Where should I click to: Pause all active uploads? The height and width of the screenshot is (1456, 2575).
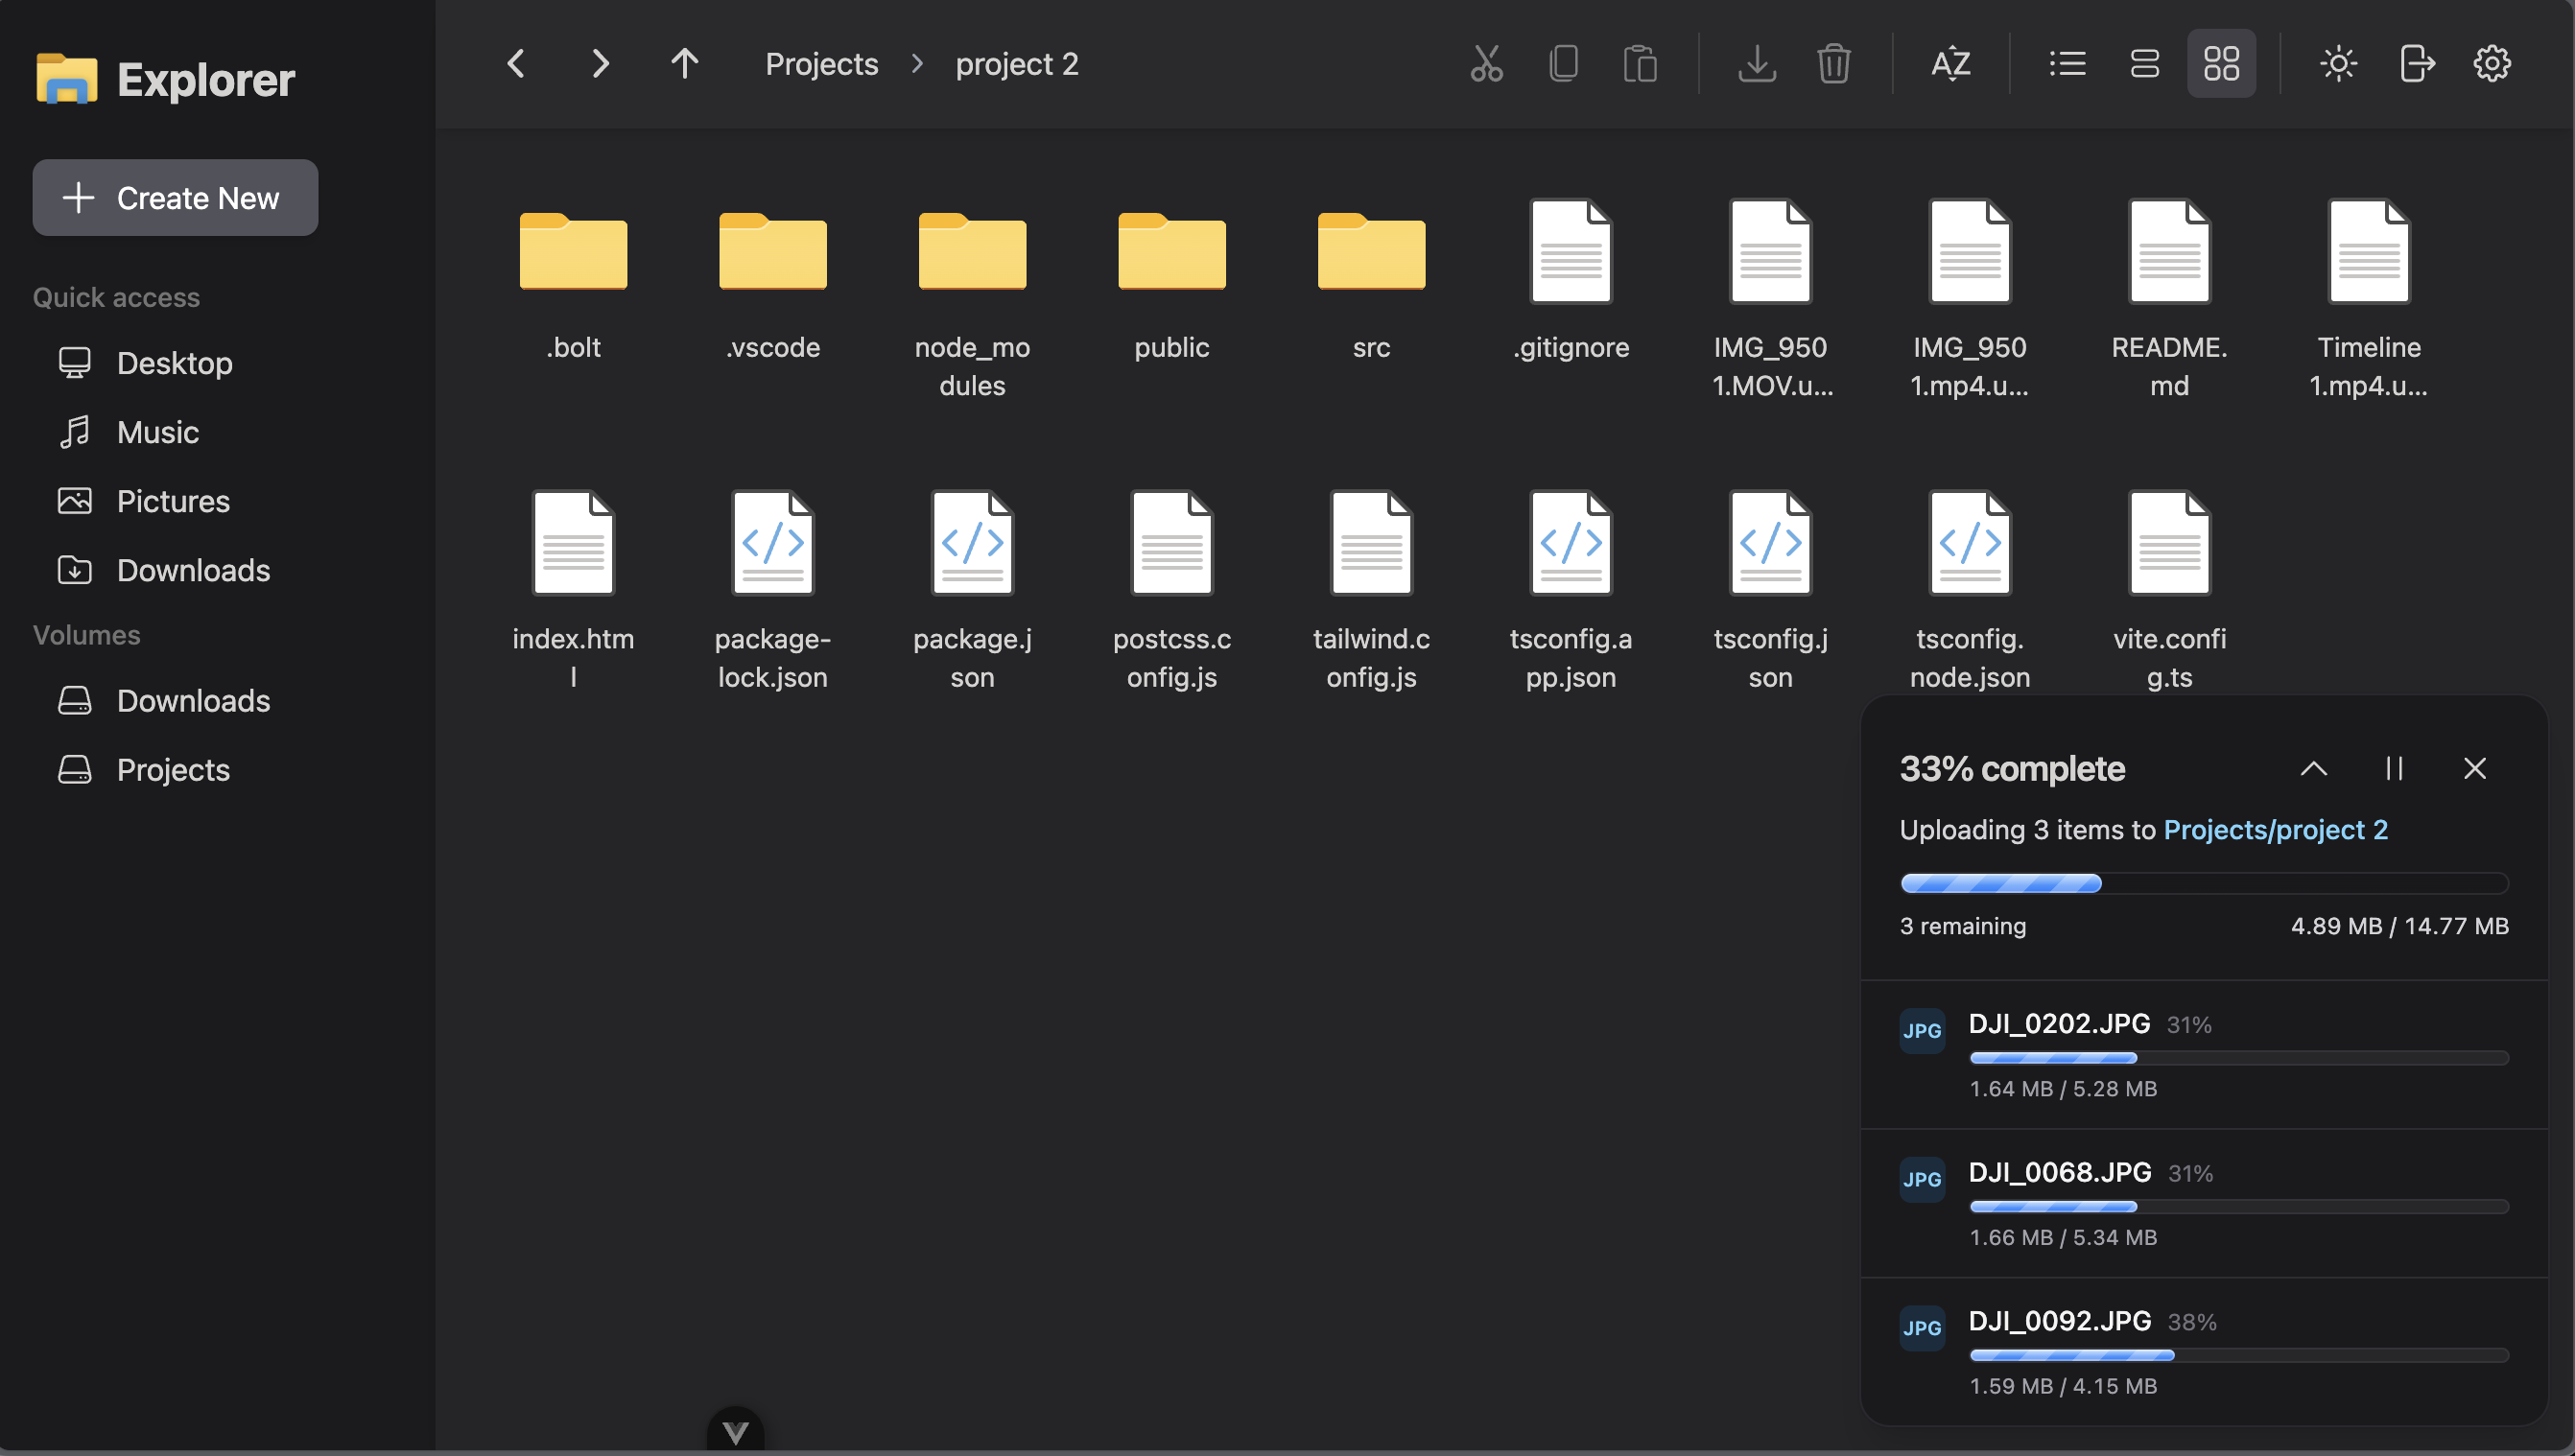[x=2395, y=768]
